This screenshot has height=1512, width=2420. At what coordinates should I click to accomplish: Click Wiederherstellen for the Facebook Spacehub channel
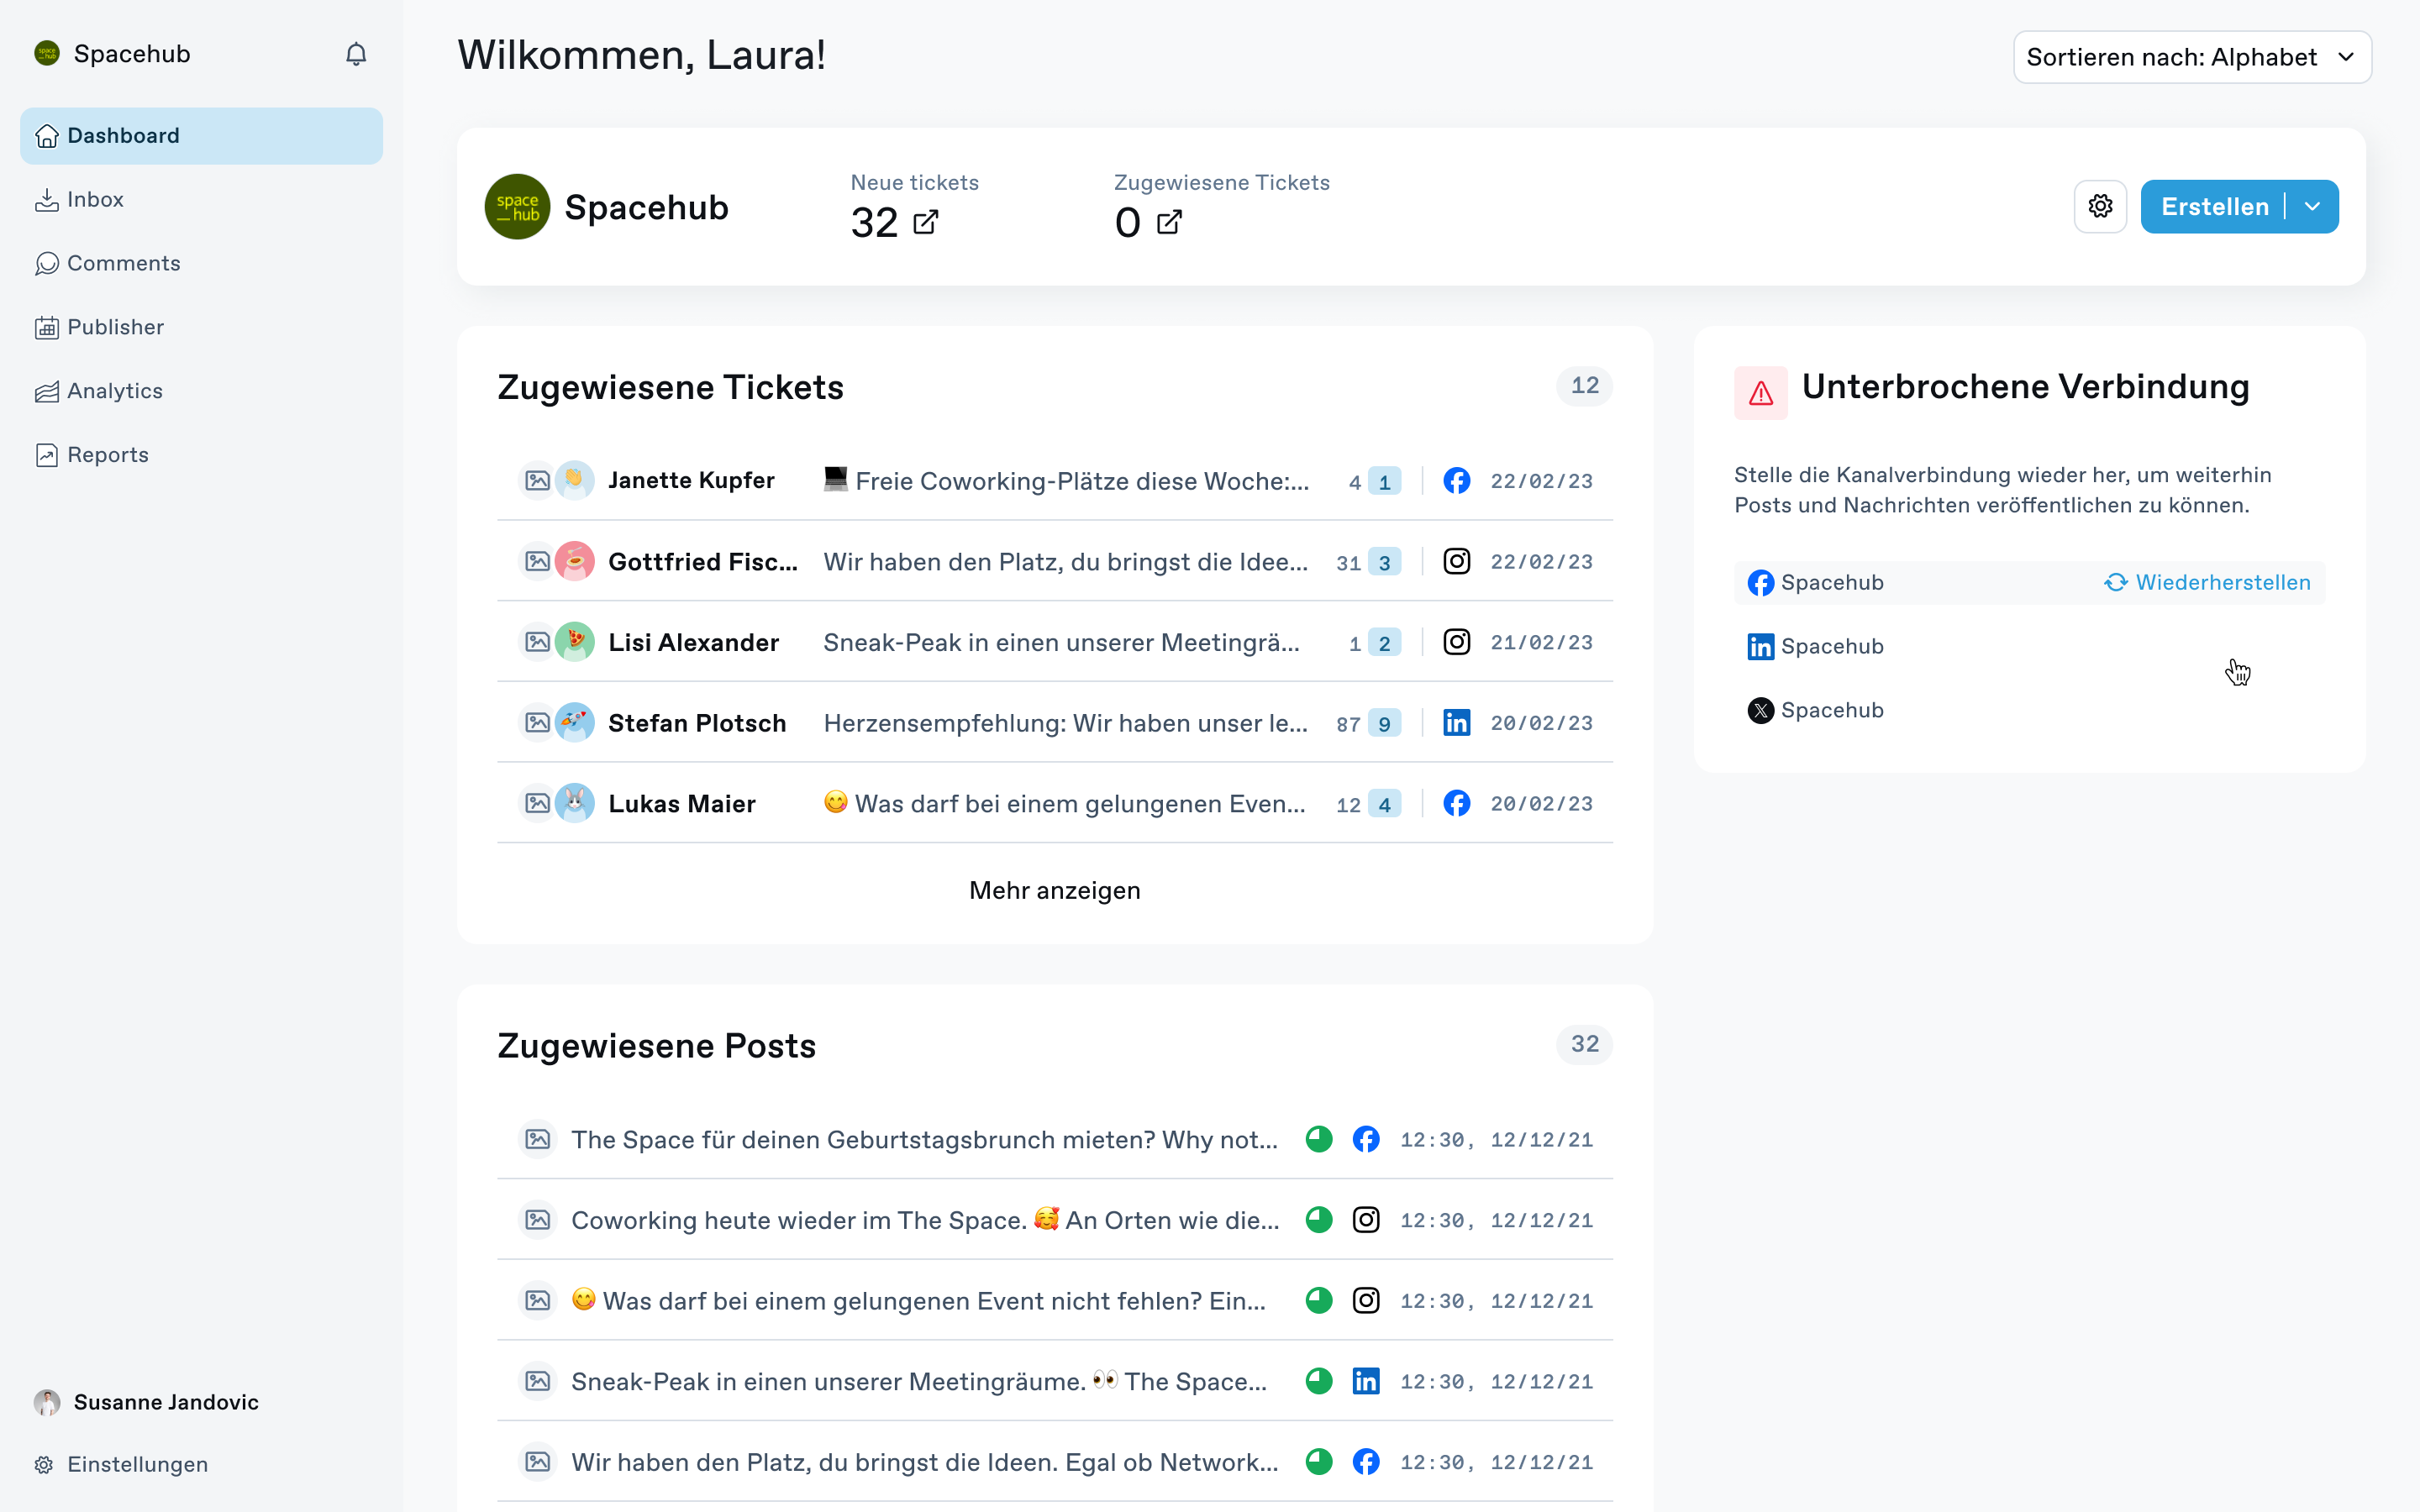[x=2208, y=583]
